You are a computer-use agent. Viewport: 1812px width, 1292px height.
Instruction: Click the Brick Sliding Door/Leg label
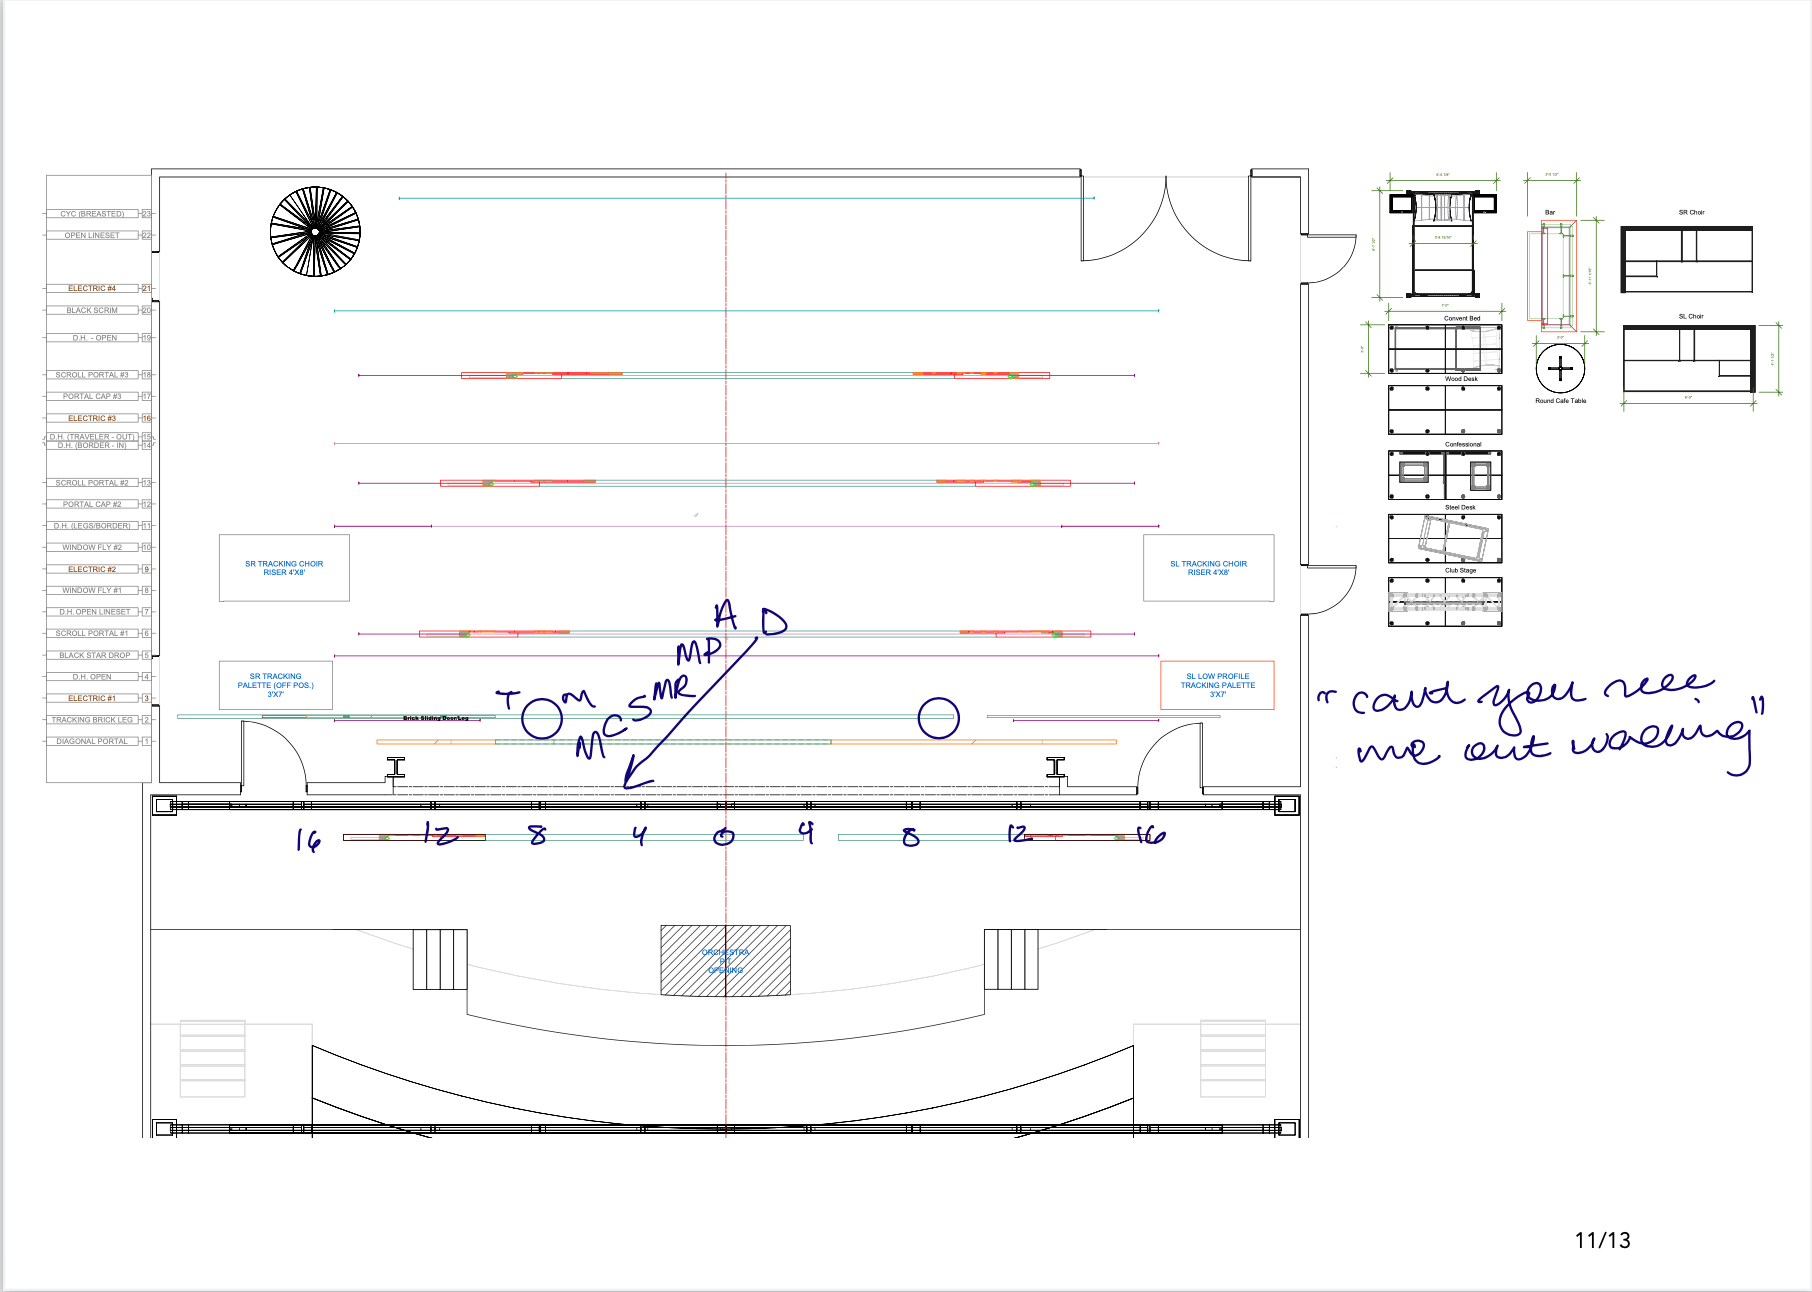point(436,718)
